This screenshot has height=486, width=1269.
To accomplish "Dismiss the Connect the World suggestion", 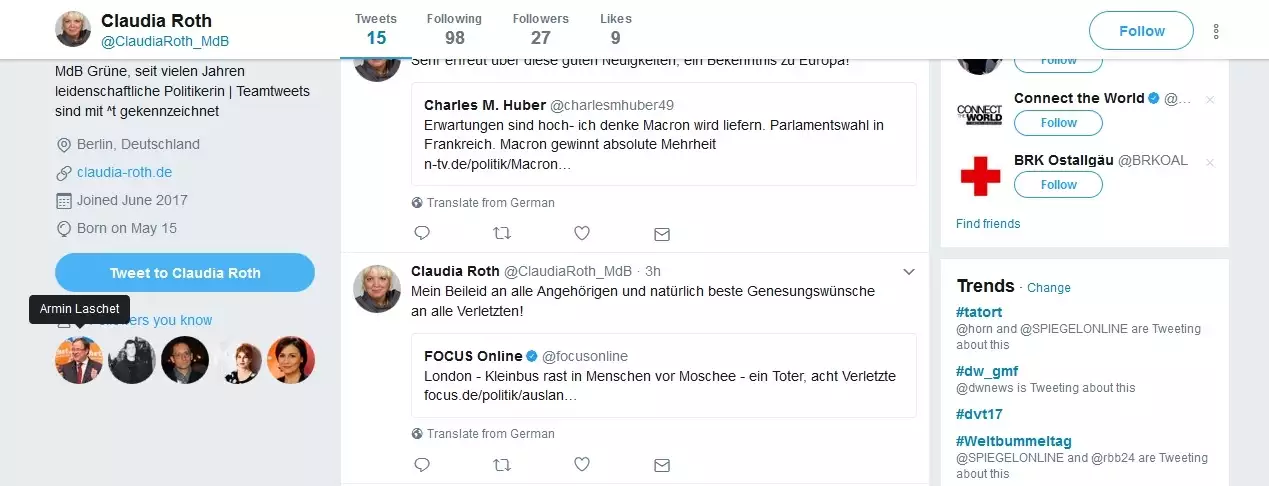I will (1210, 99).
